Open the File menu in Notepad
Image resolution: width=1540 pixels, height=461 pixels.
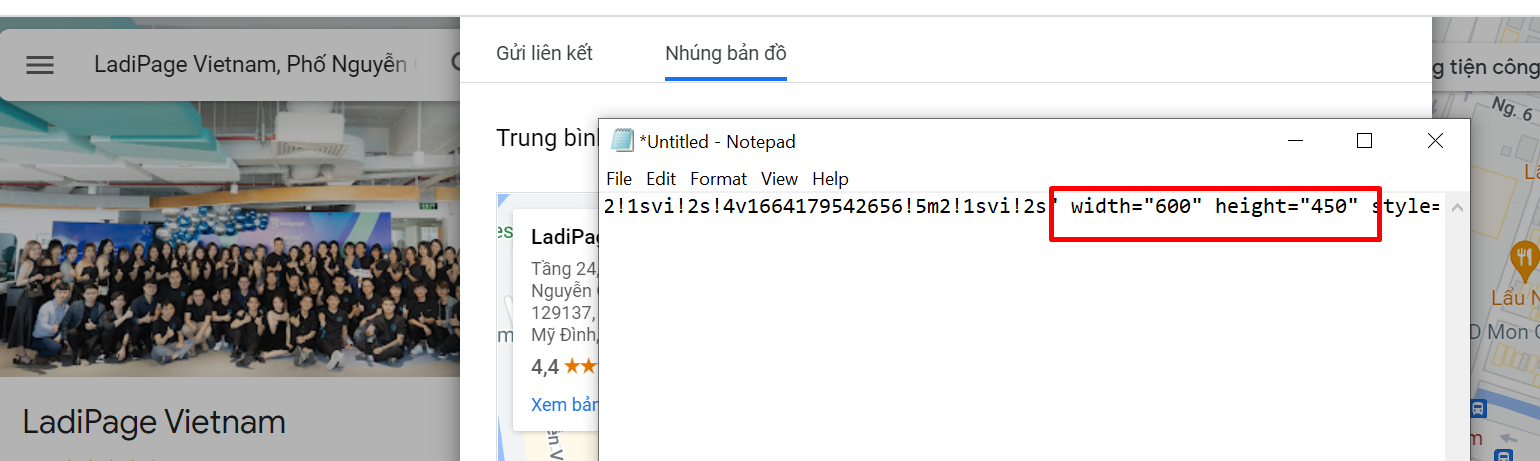coord(619,179)
